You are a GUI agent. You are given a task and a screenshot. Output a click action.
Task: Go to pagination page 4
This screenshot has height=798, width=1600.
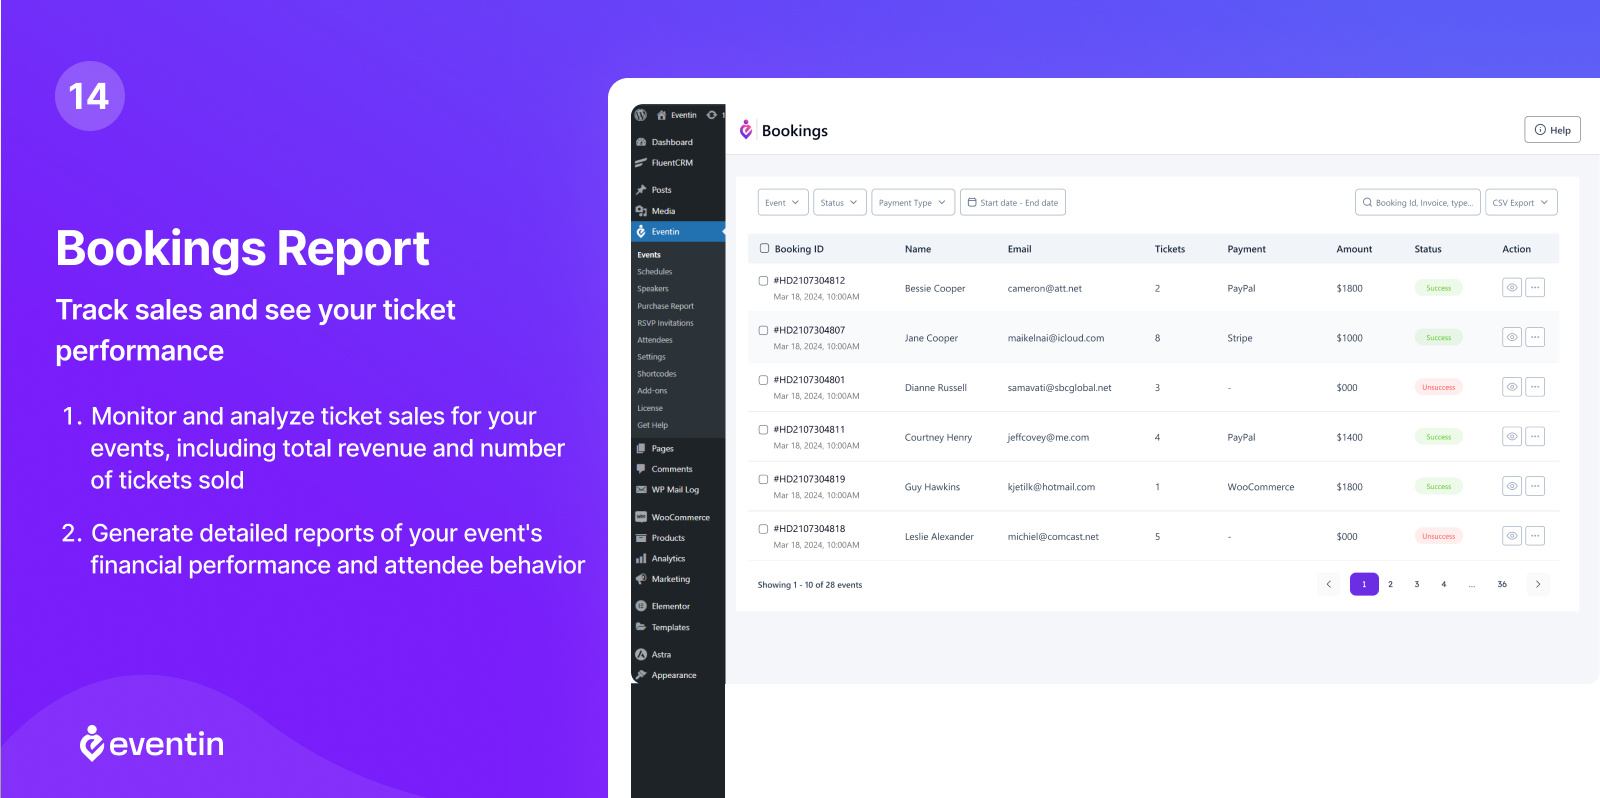click(1444, 584)
